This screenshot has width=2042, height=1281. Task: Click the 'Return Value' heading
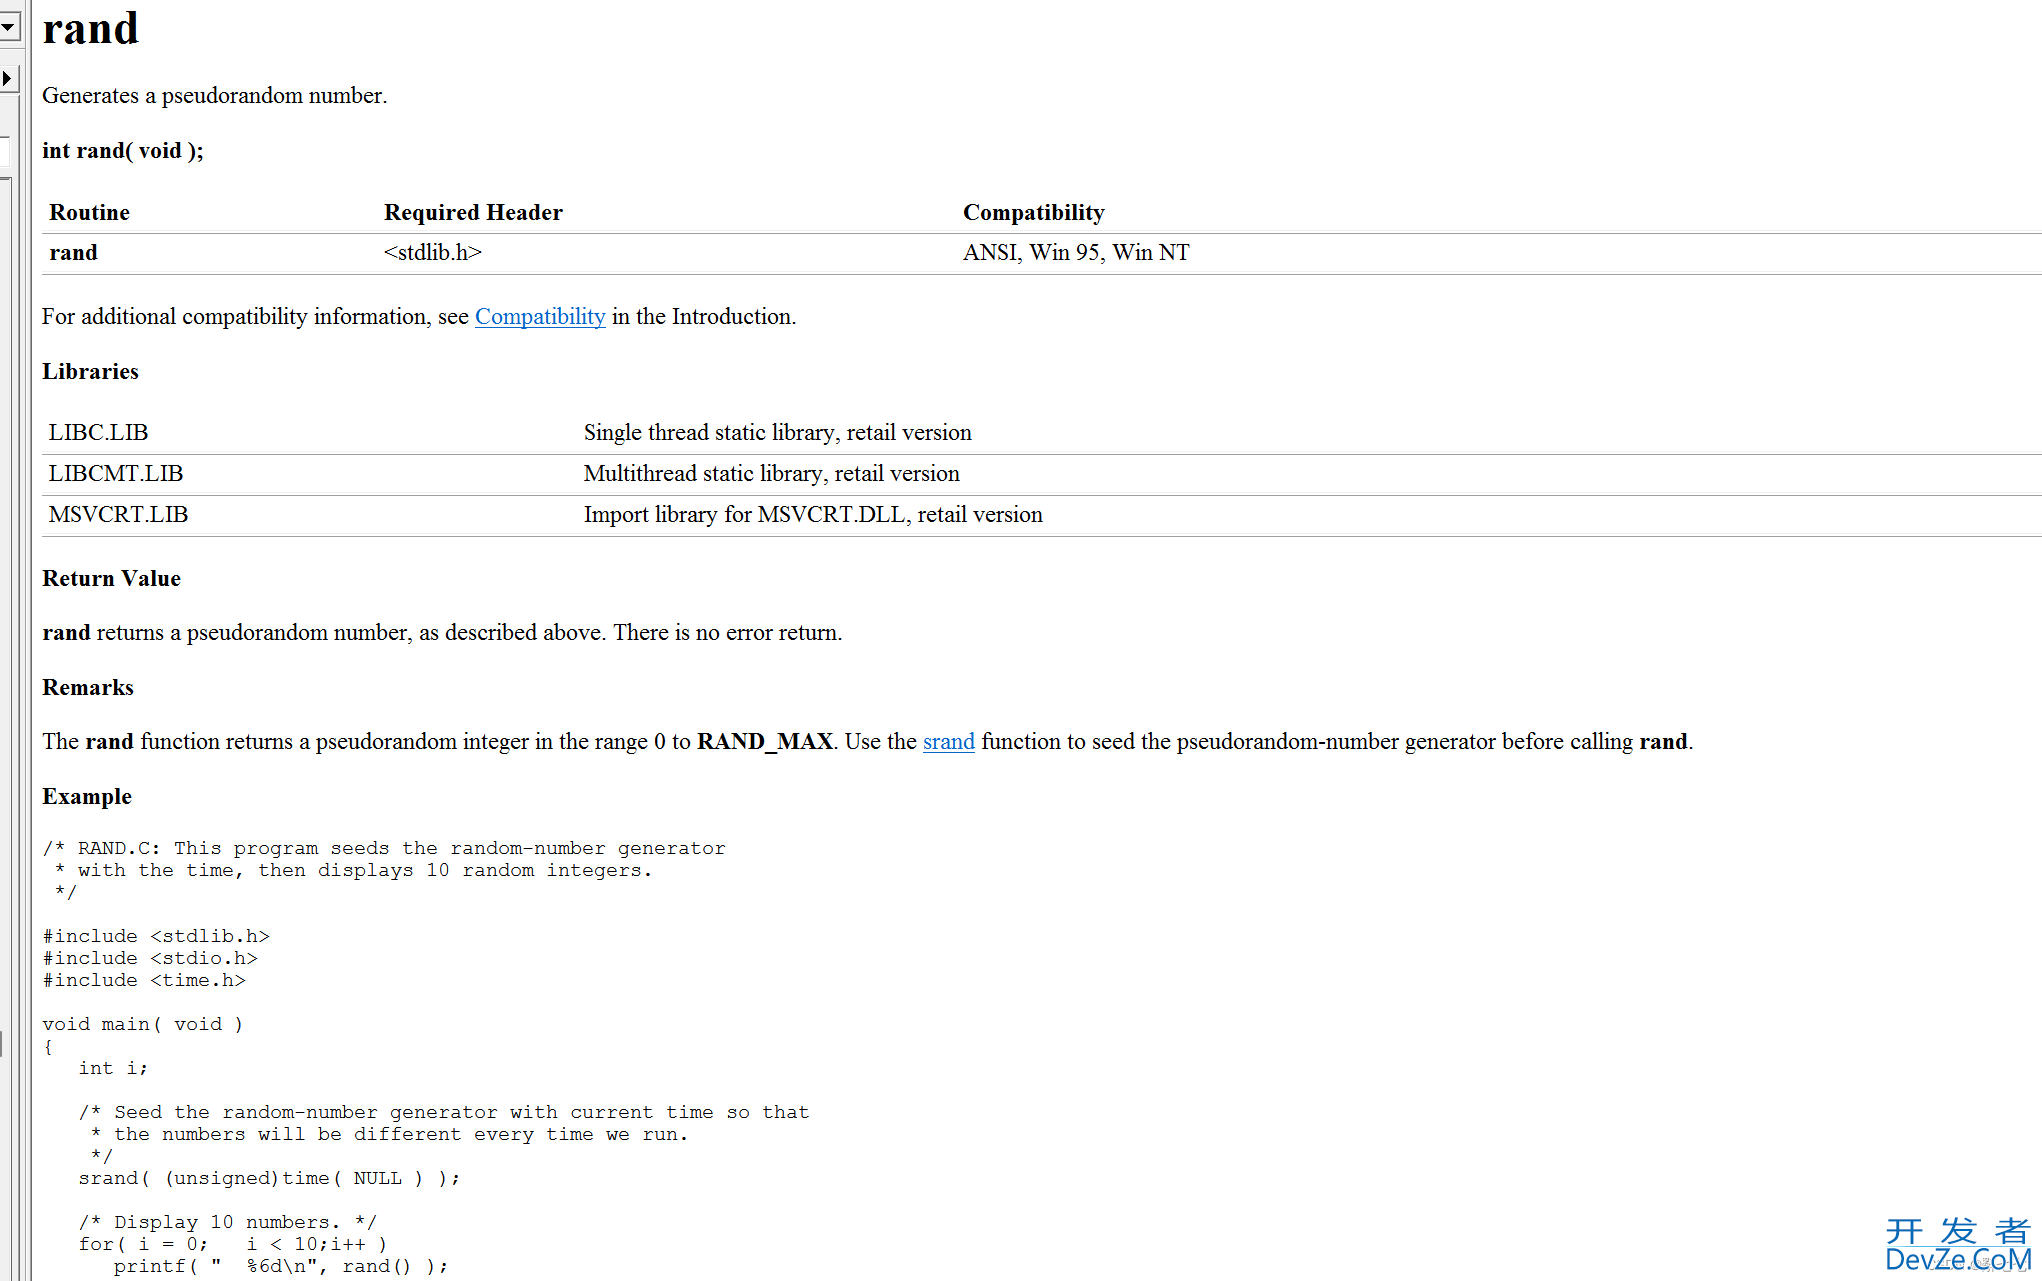[x=111, y=579]
